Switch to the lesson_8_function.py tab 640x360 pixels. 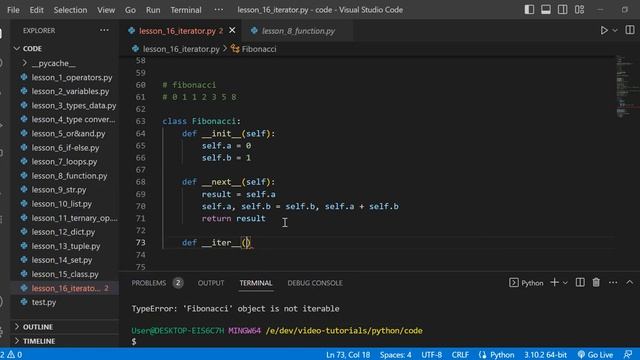click(x=298, y=31)
